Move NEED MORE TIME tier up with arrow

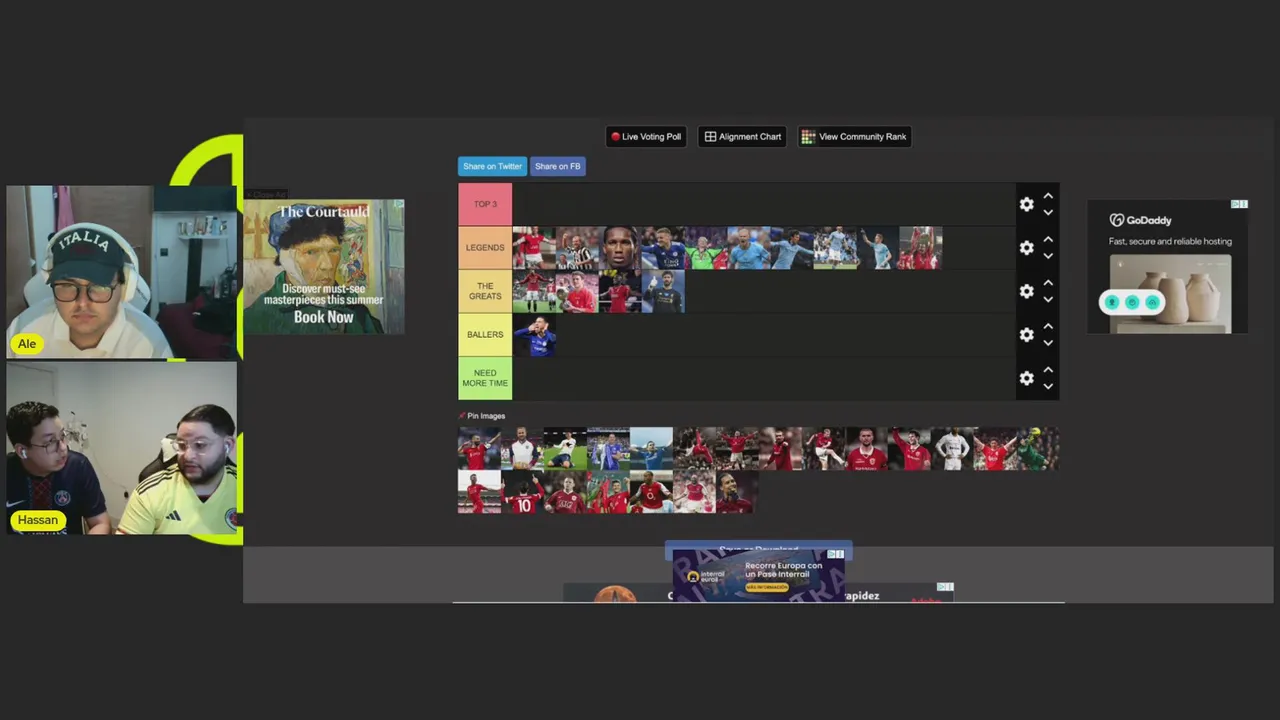[x=1048, y=370]
